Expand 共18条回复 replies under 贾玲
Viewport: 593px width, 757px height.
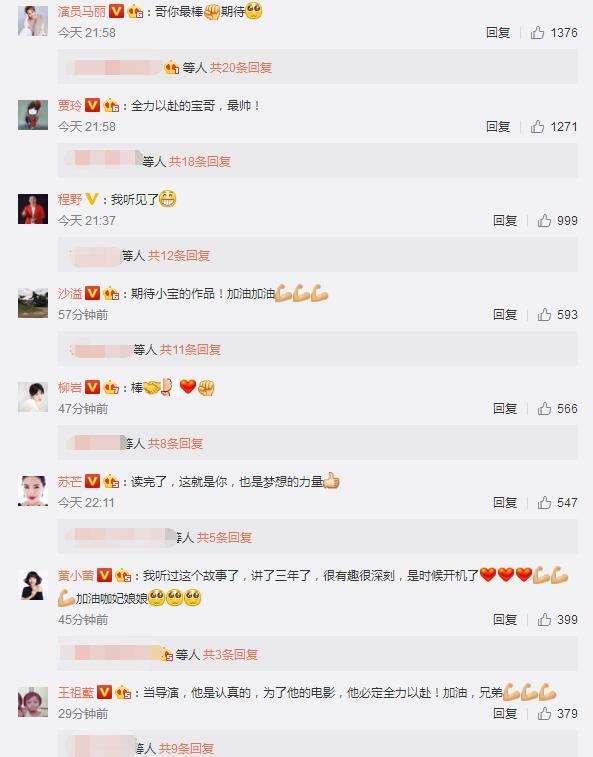[x=199, y=161]
